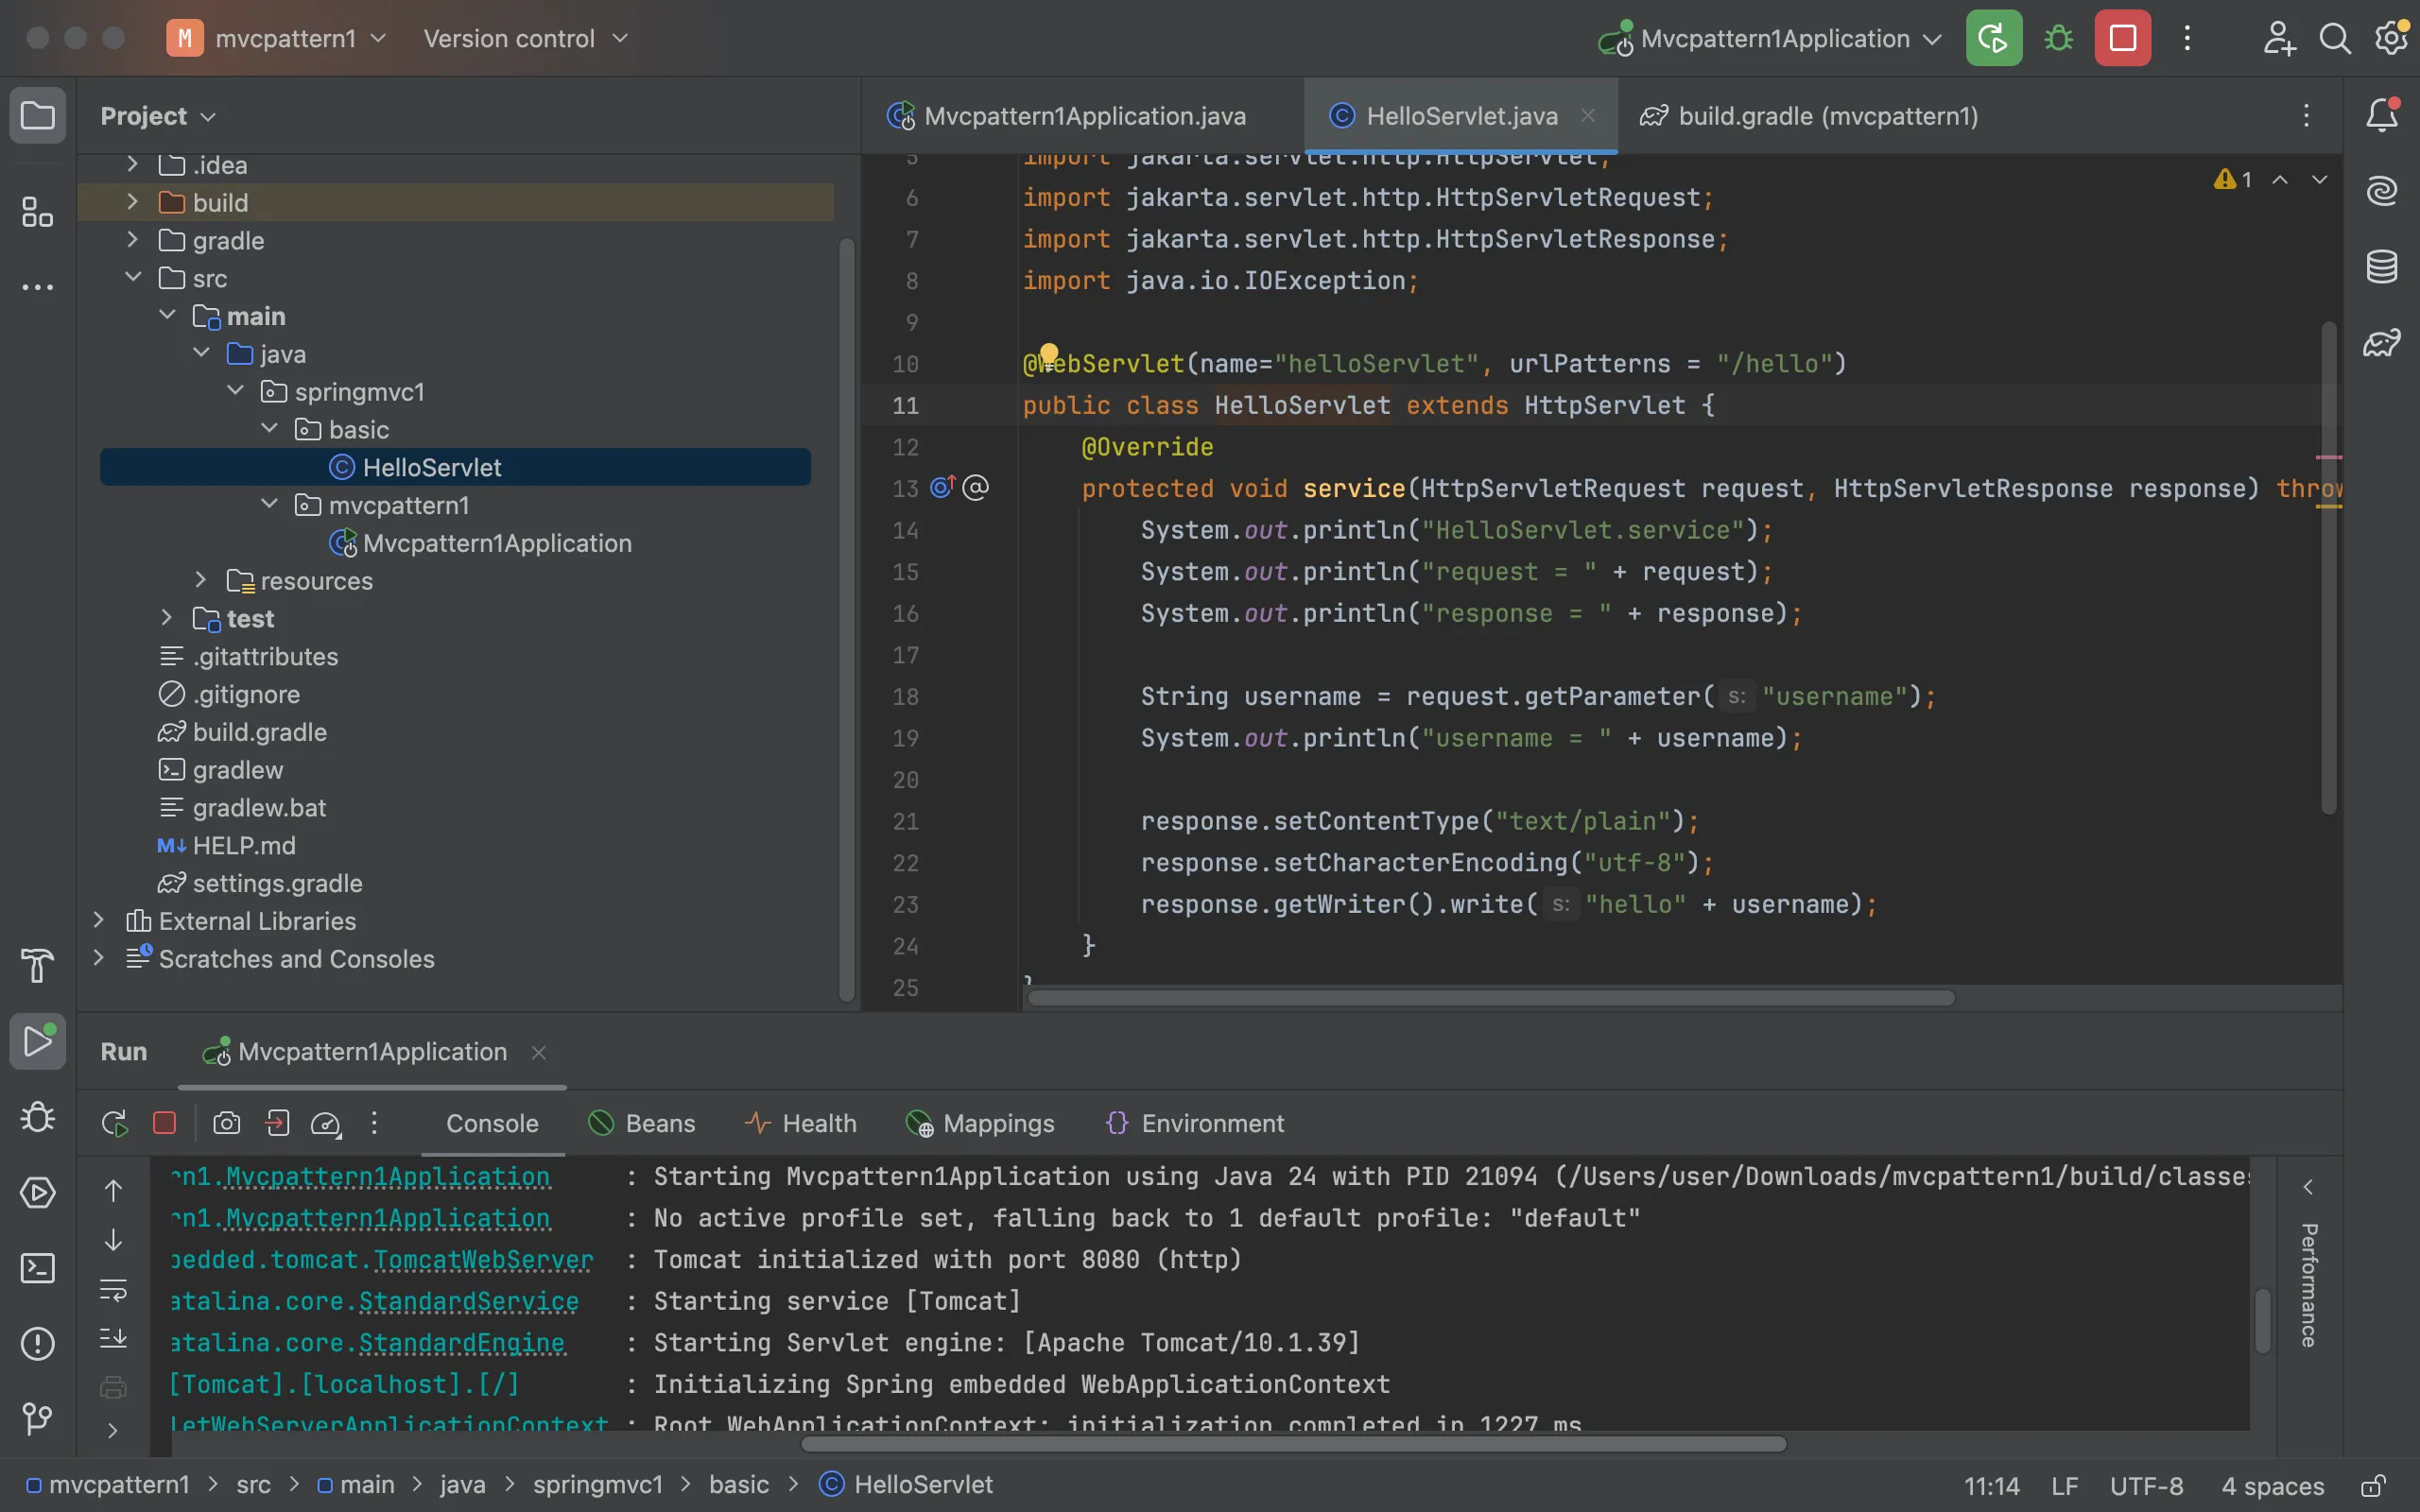Switch to Mvcpattern1Application.java editor tab

[1067, 116]
